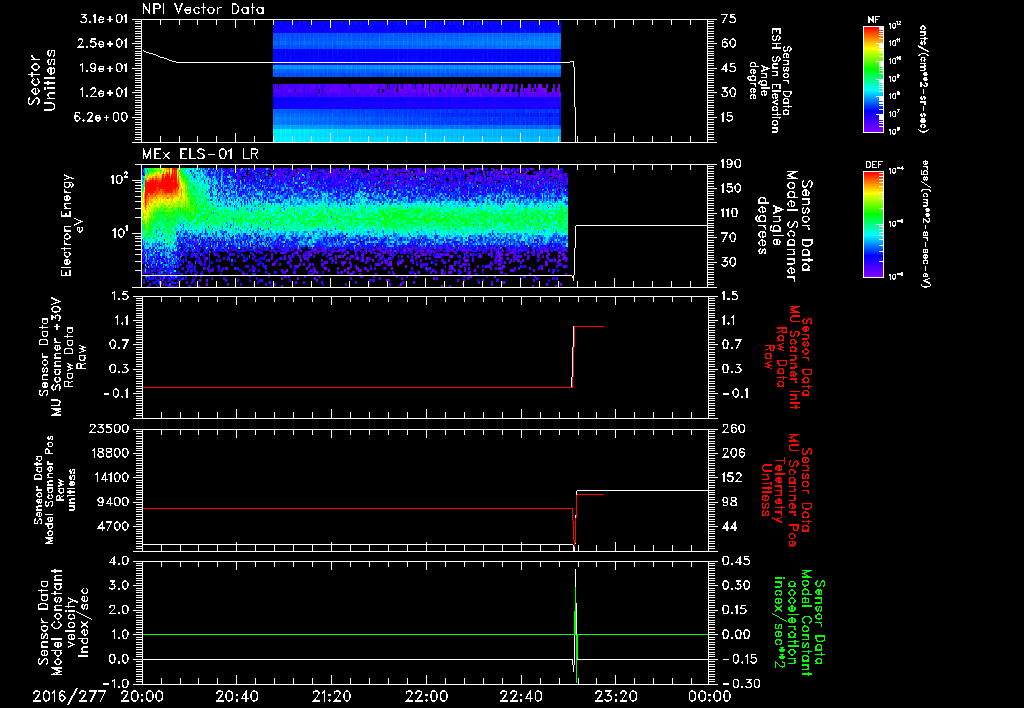Click the 20:40 time axis label

coord(236,696)
